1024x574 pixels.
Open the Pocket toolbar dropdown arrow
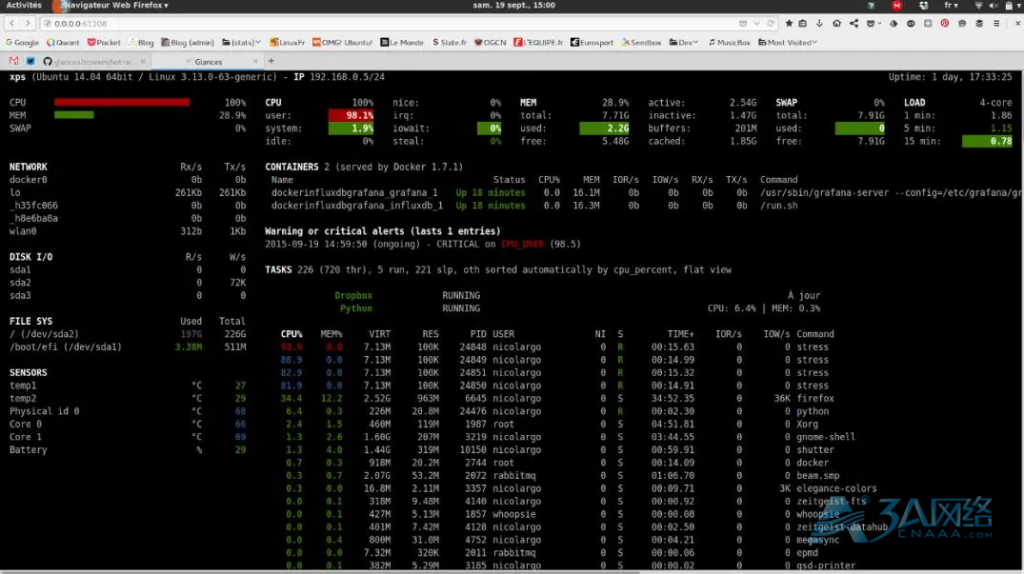[x=879, y=24]
